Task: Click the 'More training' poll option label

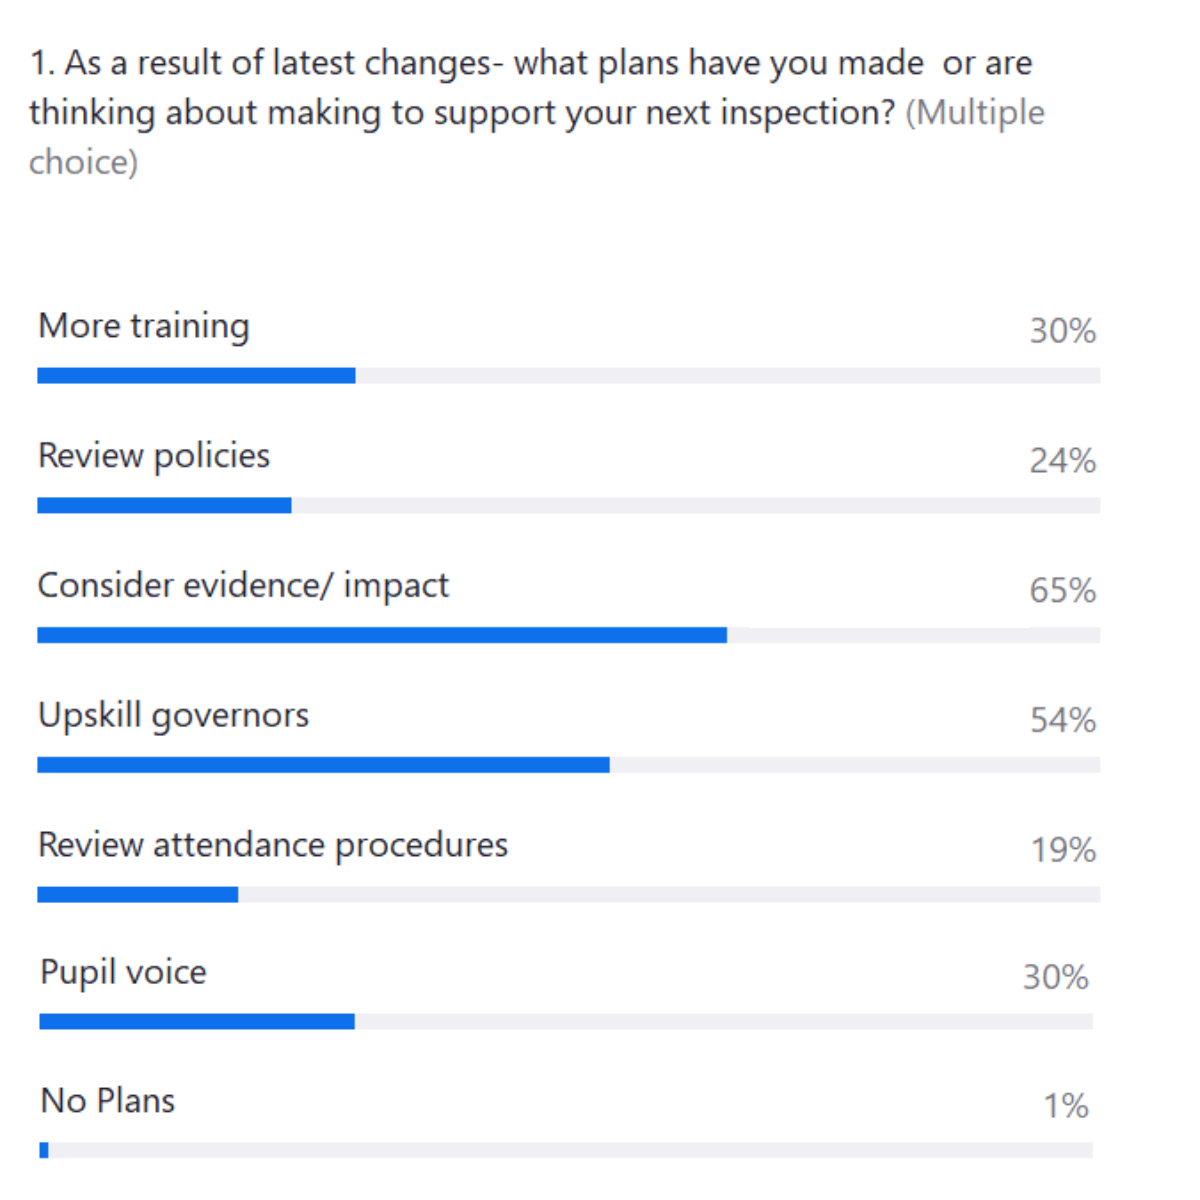Action: (144, 327)
